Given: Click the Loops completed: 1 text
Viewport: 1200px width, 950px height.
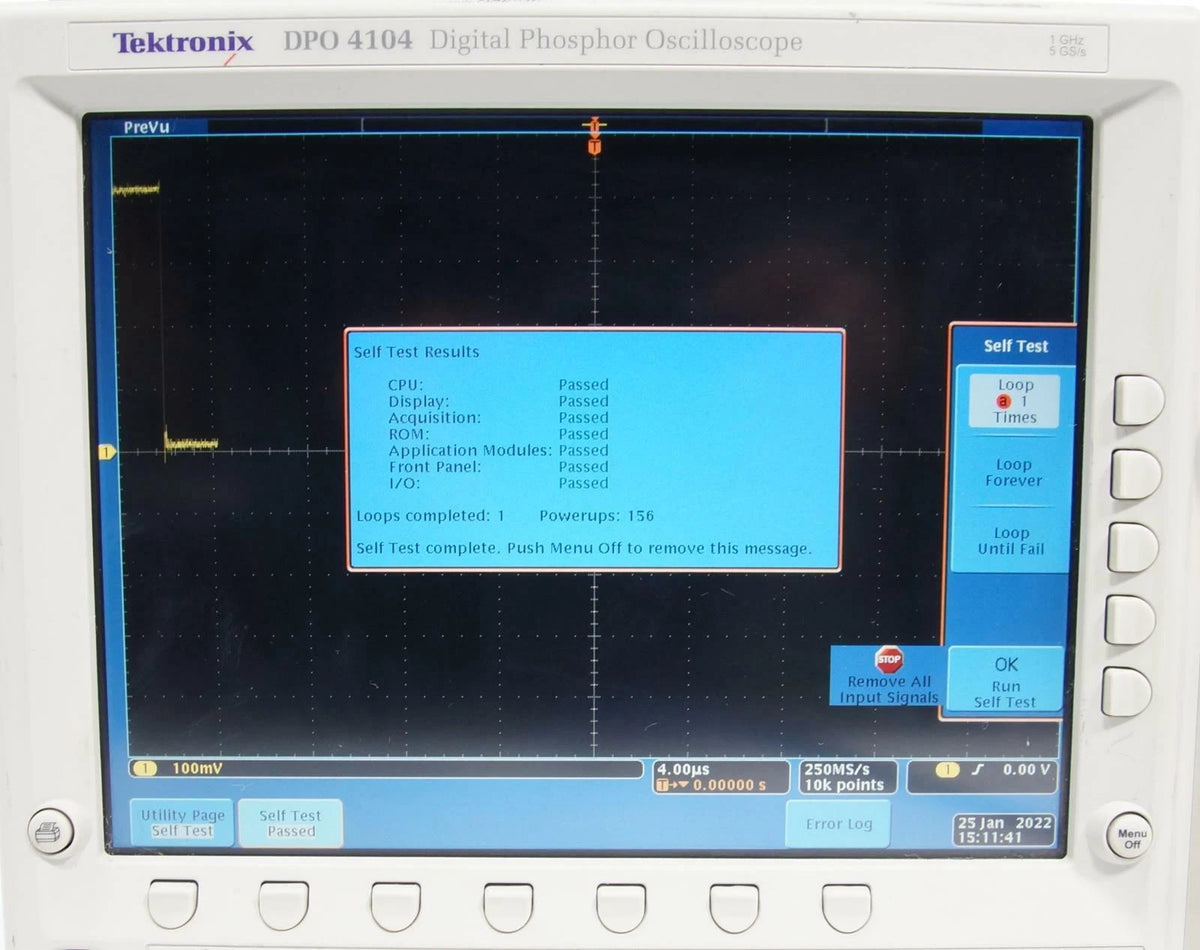Looking at the screenshot, I should tap(431, 516).
